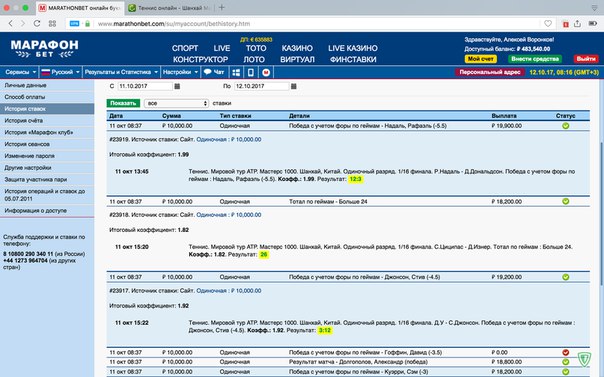The image size is (604, 377).
Task: Open the Чат chat bubble
Action: (214, 72)
